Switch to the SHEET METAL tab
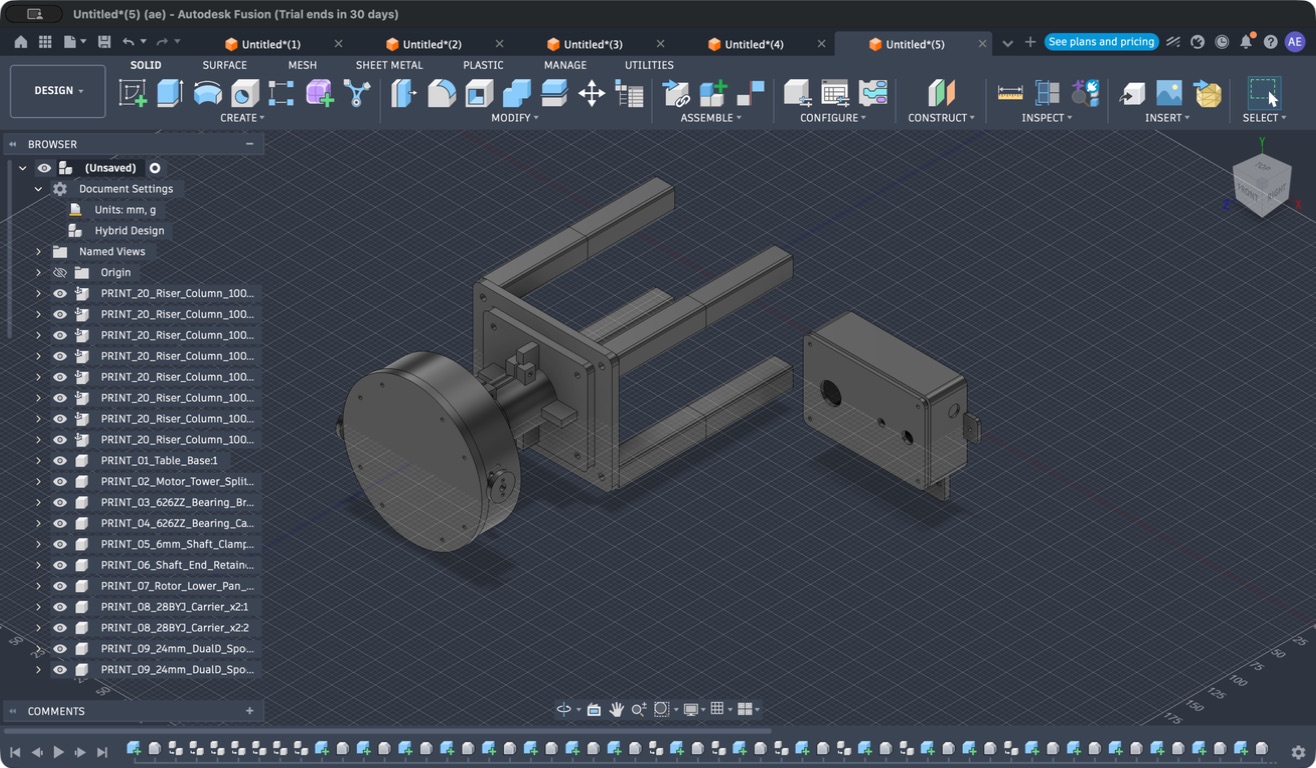 click(x=389, y=65)
